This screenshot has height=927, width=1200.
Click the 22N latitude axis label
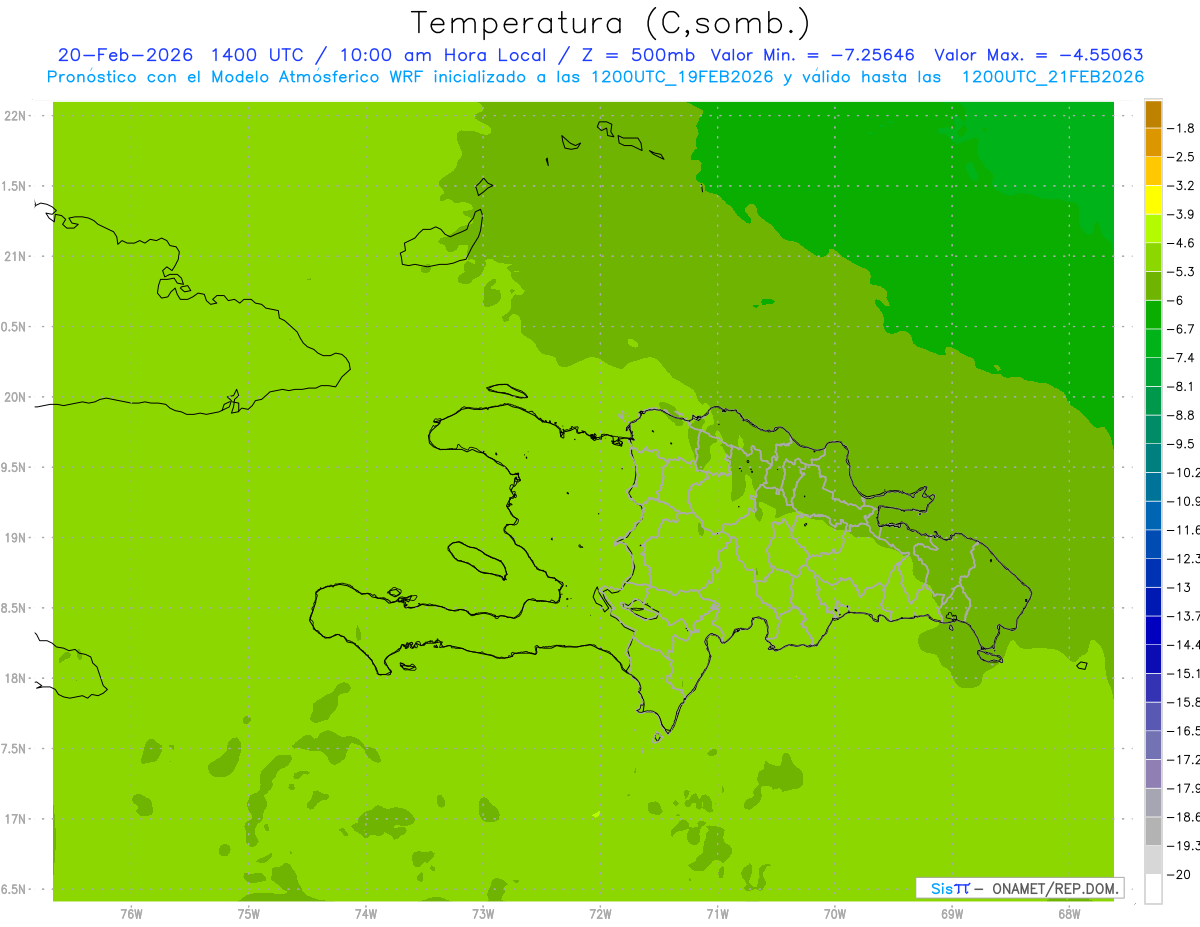[14, 116]
